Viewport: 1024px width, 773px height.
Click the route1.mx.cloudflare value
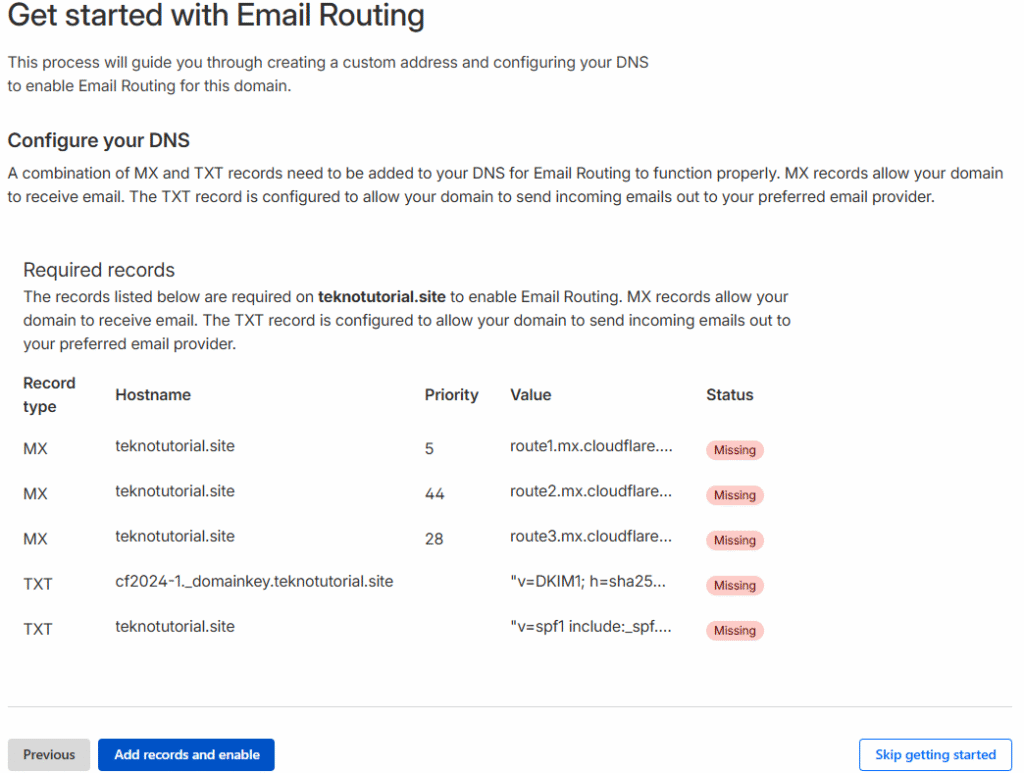click(591, 446)
